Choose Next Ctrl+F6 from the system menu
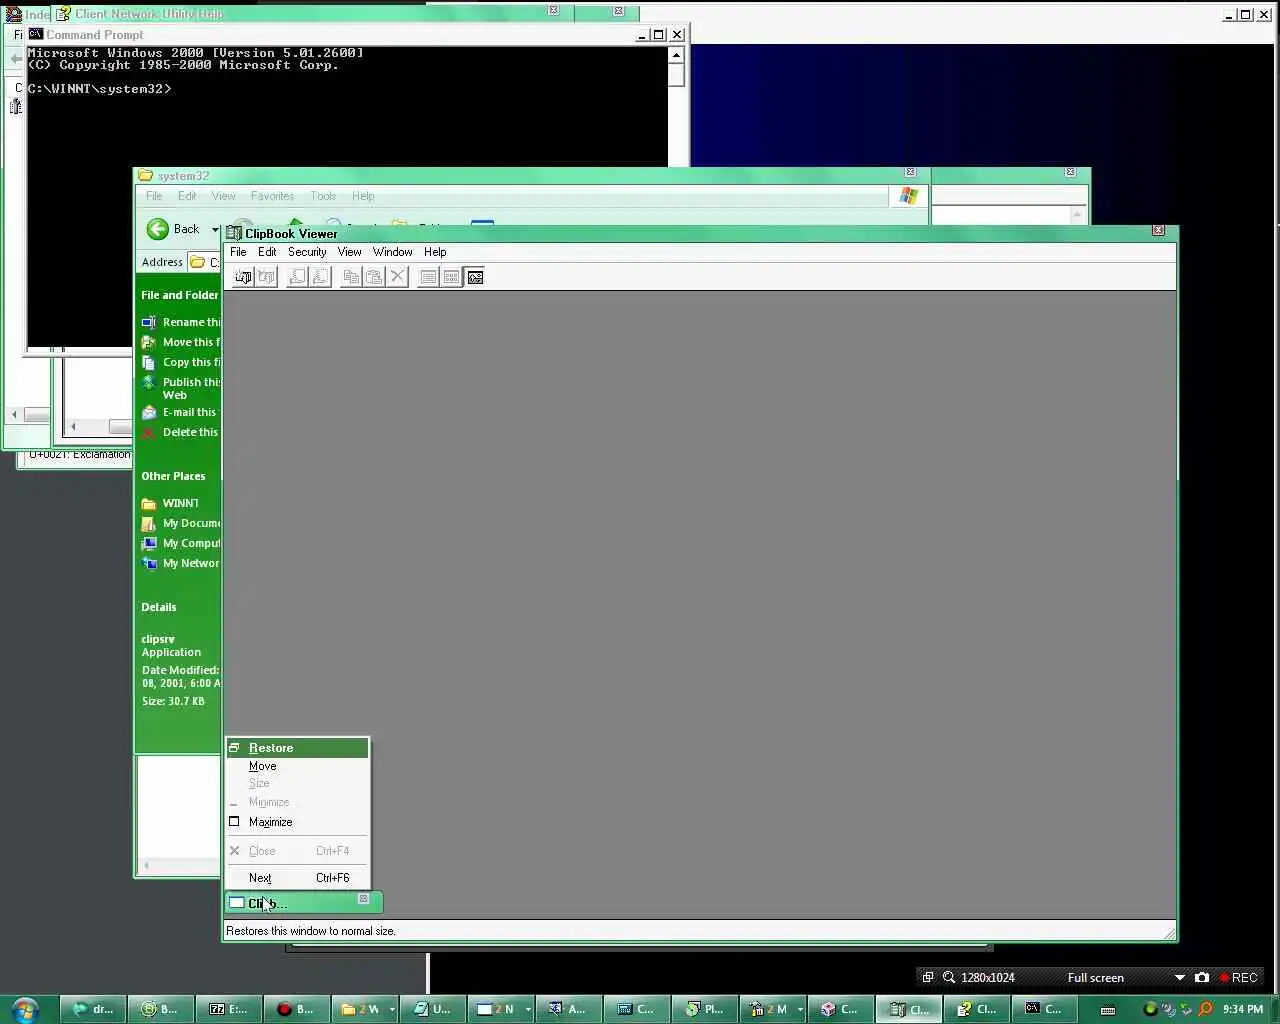This screenshot has height=1024, width=1280. coord(297,878)
